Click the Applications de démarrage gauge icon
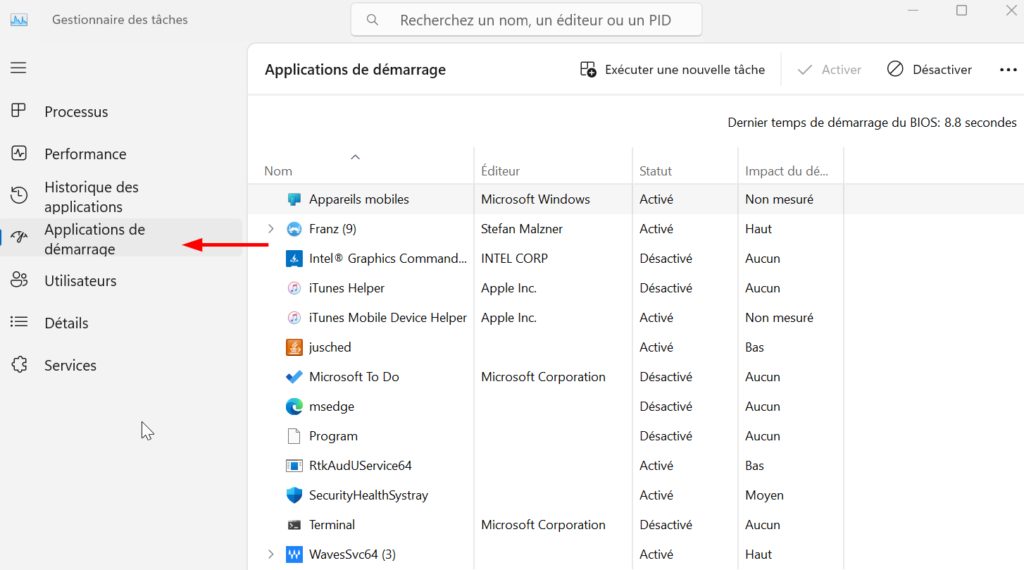Screen dimensions: 1024x570 point(19,238)
